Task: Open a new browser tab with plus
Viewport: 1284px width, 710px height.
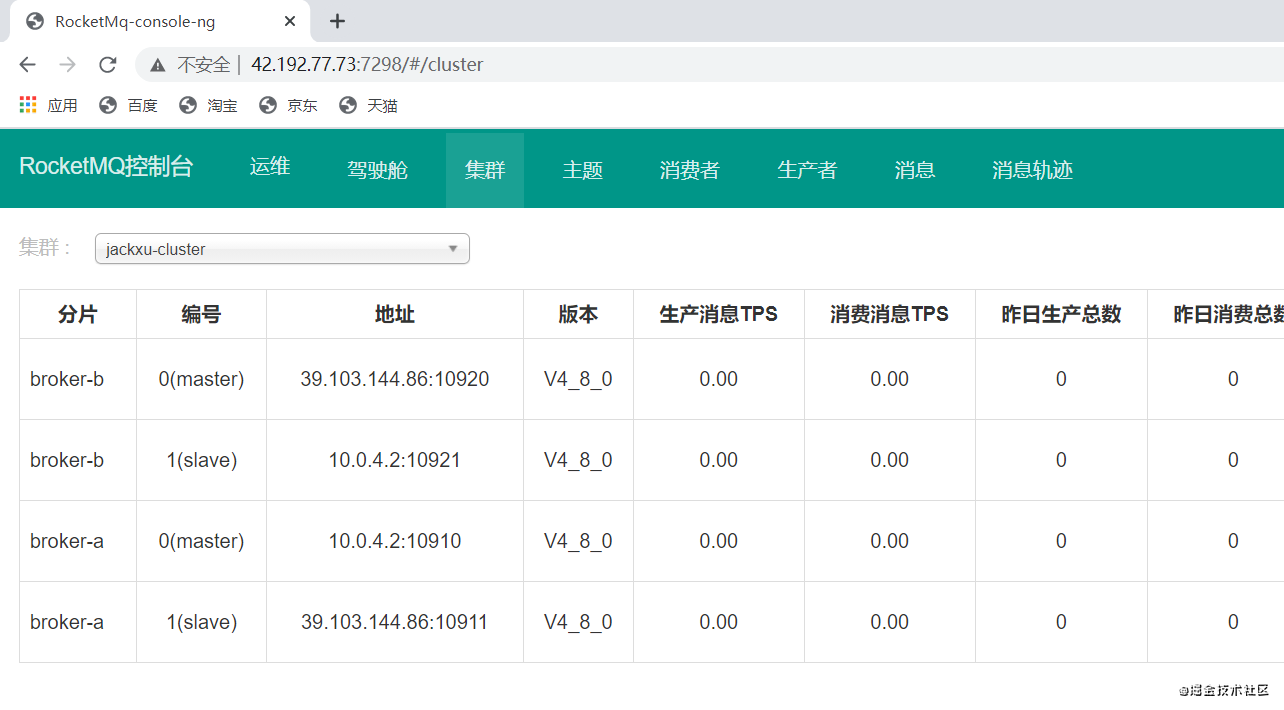Action: 338,21
